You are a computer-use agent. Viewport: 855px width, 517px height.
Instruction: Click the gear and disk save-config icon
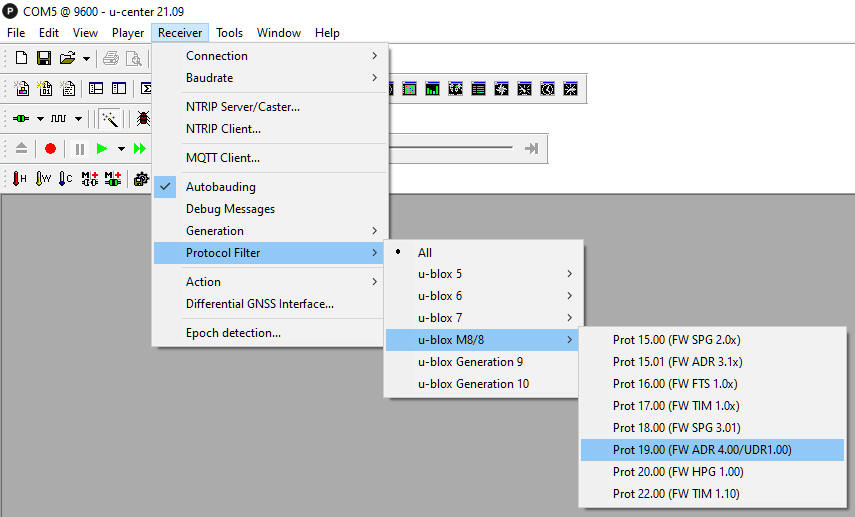click(141, 178)
